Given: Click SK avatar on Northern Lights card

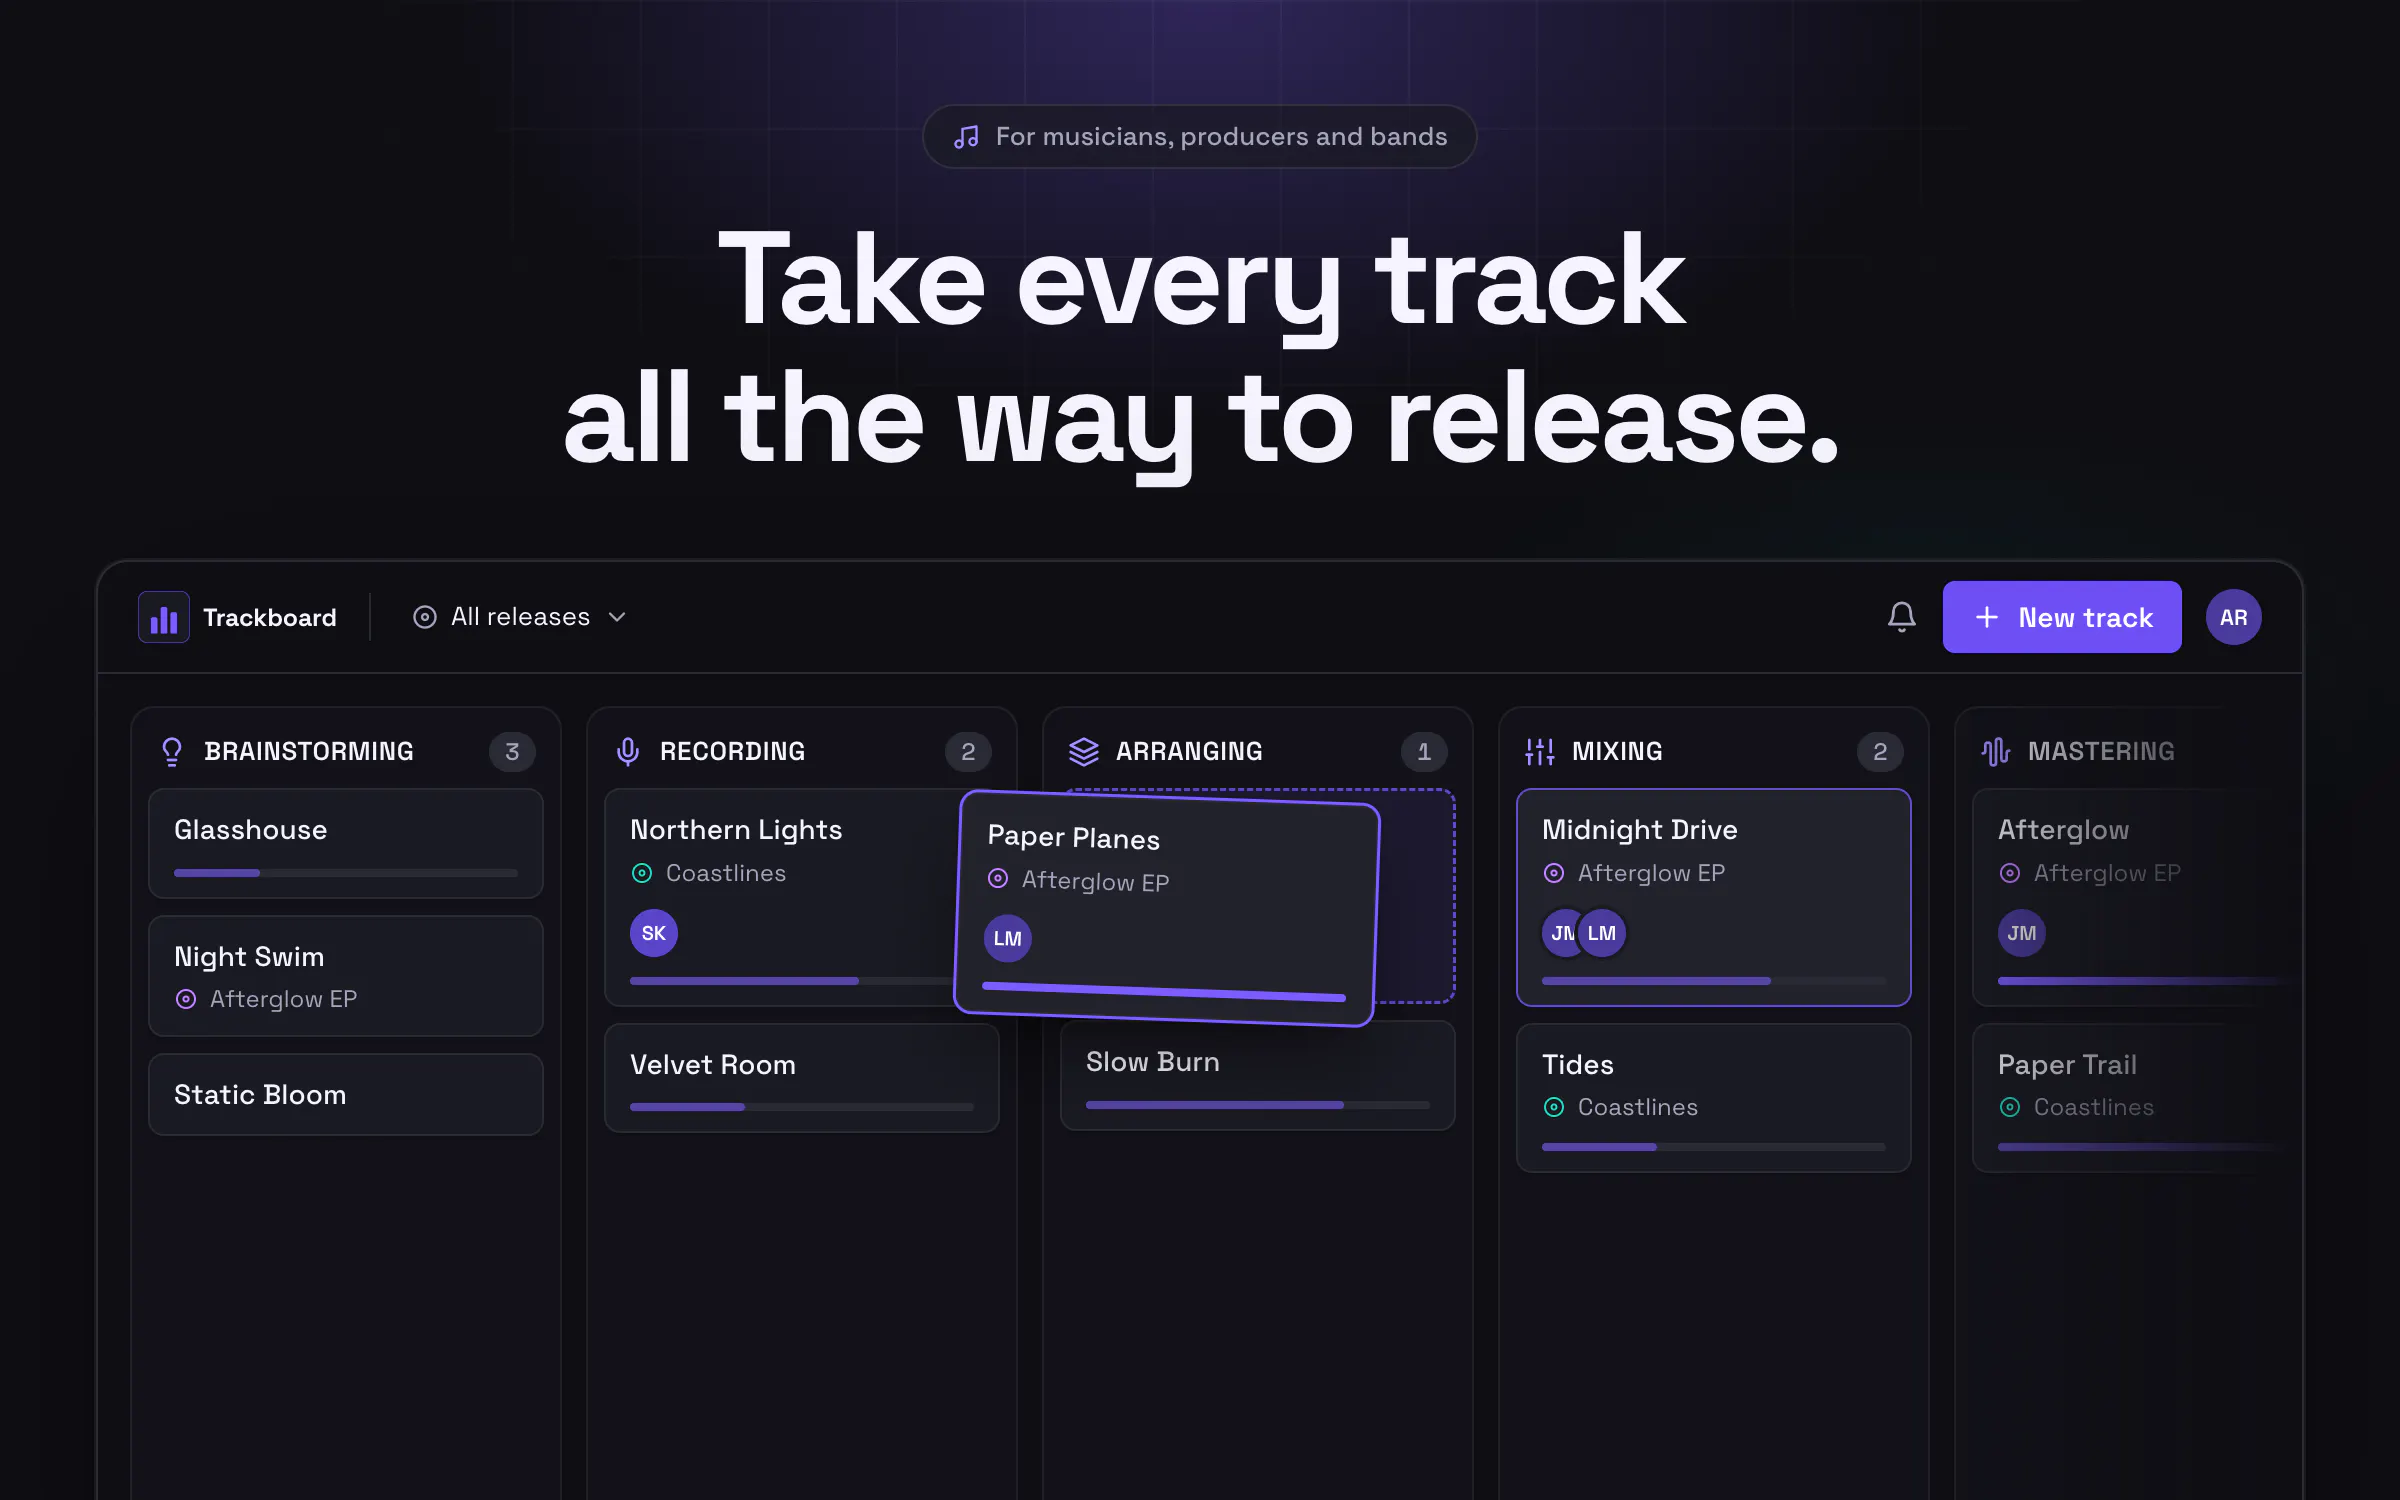Looking at the screenshot, I should click(654, 933).
